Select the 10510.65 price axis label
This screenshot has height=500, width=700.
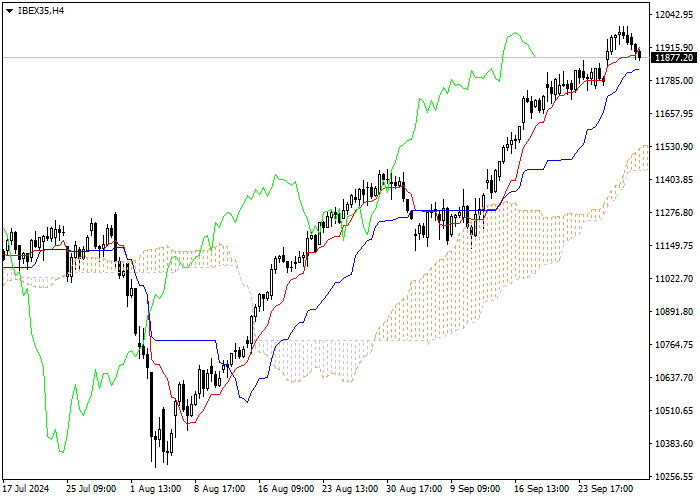674,411
